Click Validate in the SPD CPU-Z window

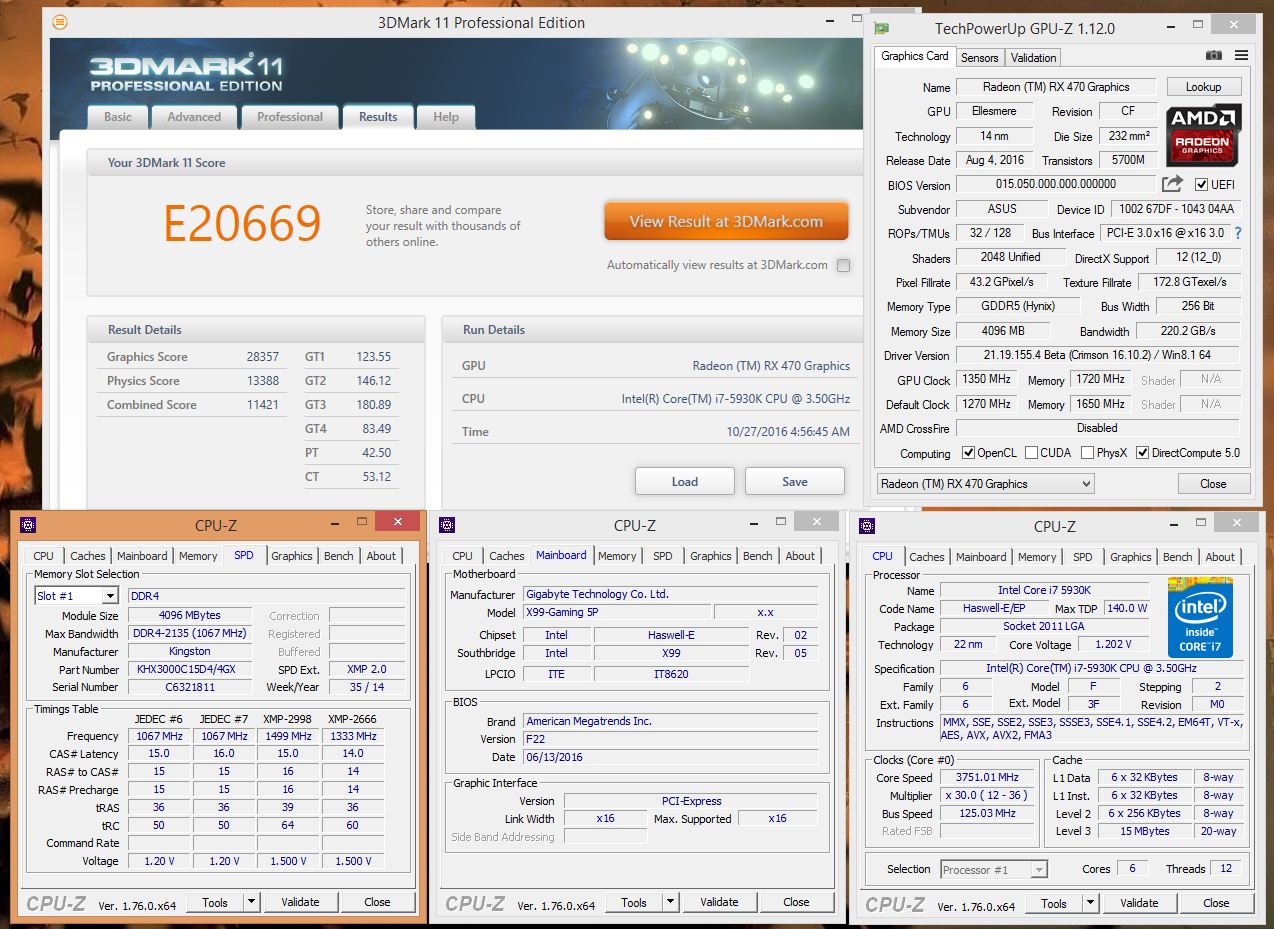point(300,902)
